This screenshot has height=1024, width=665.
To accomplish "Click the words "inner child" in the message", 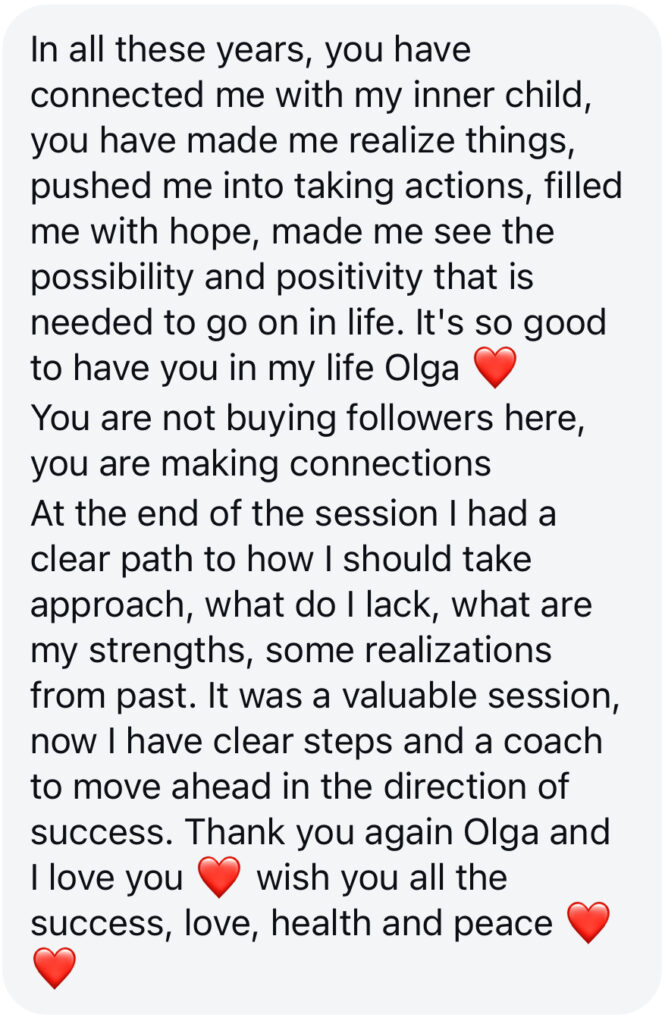I will pyautogui.click(x=501, y=95).
